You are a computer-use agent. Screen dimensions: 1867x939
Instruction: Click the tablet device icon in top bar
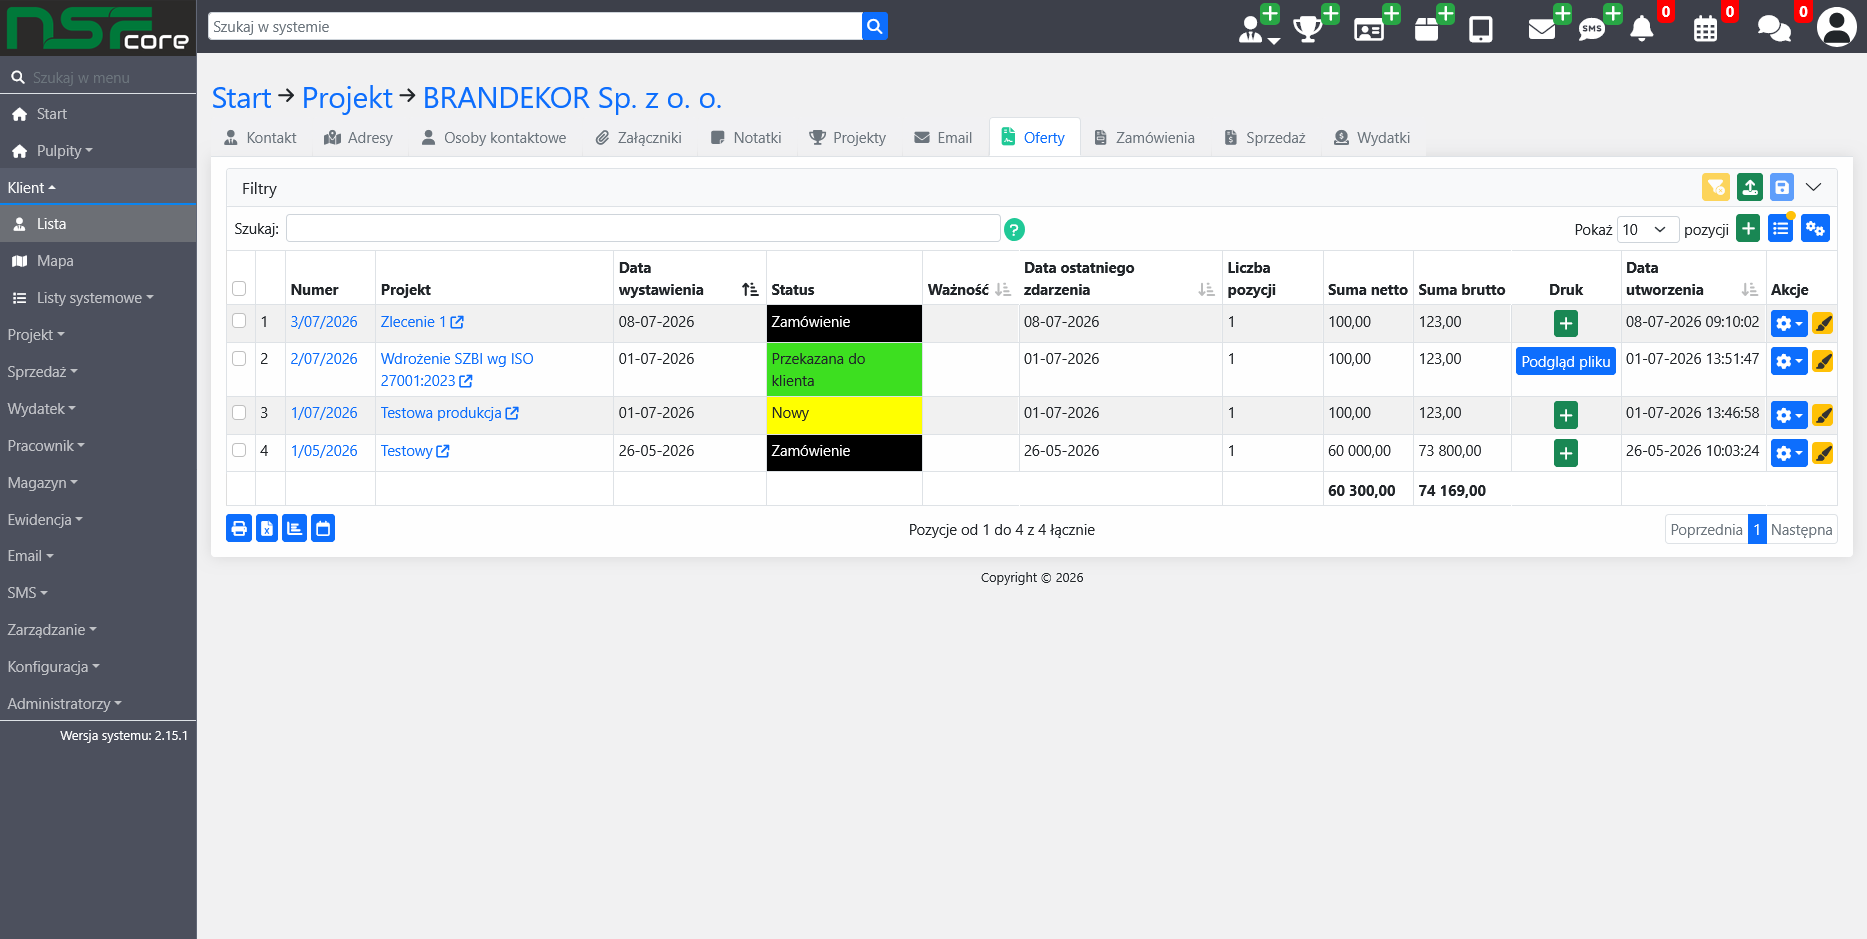pyautogui.click(x=1481, y=29)
